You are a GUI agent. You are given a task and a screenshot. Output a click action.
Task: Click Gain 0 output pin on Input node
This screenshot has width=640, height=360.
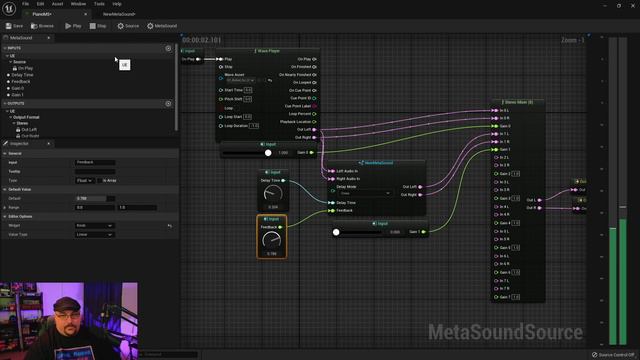(x=312, y=153)
